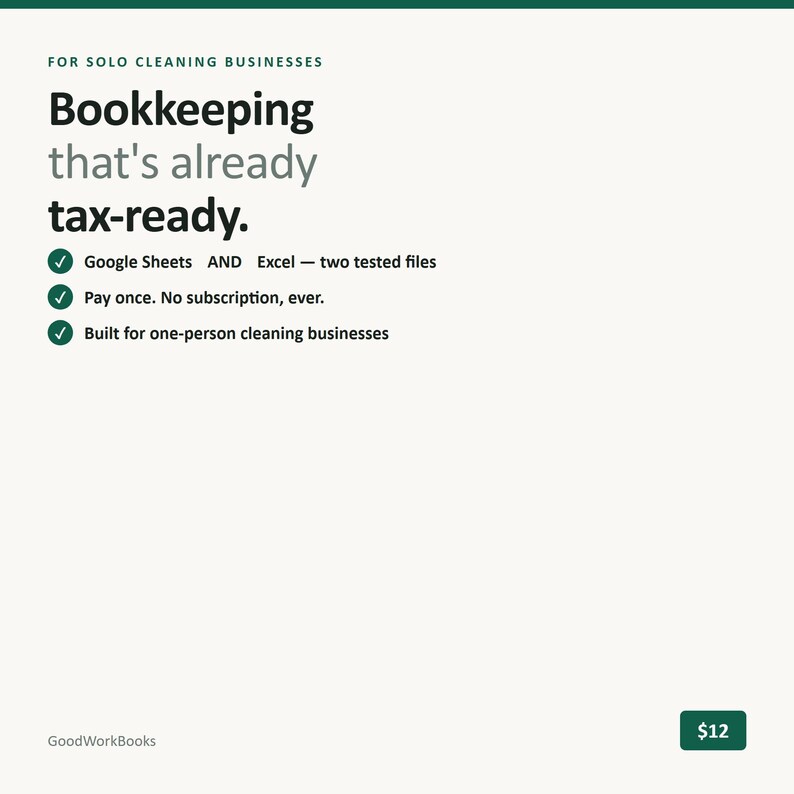Click the GoodWorkBooks brand name
The image size is (794, 794).
pyautogui.click(x=102, y=741)
